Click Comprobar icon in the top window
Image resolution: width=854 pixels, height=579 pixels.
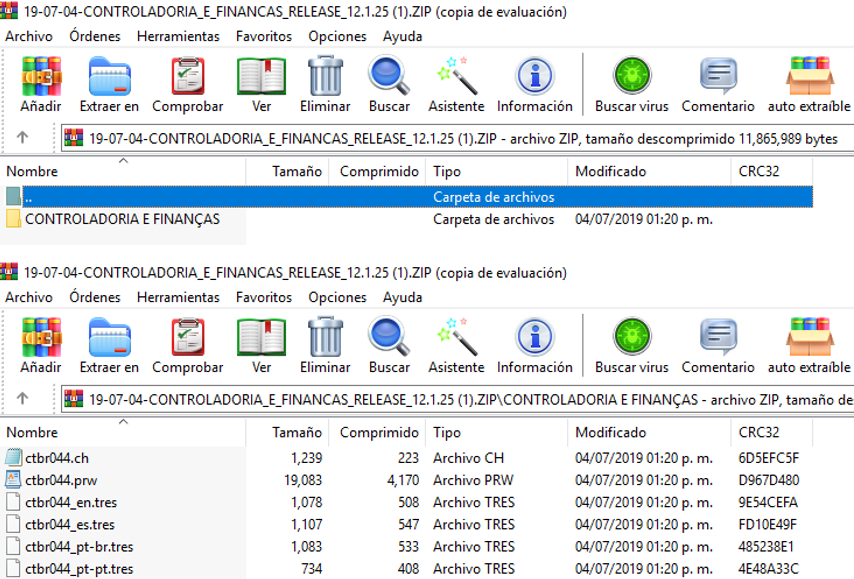point(188,77)
